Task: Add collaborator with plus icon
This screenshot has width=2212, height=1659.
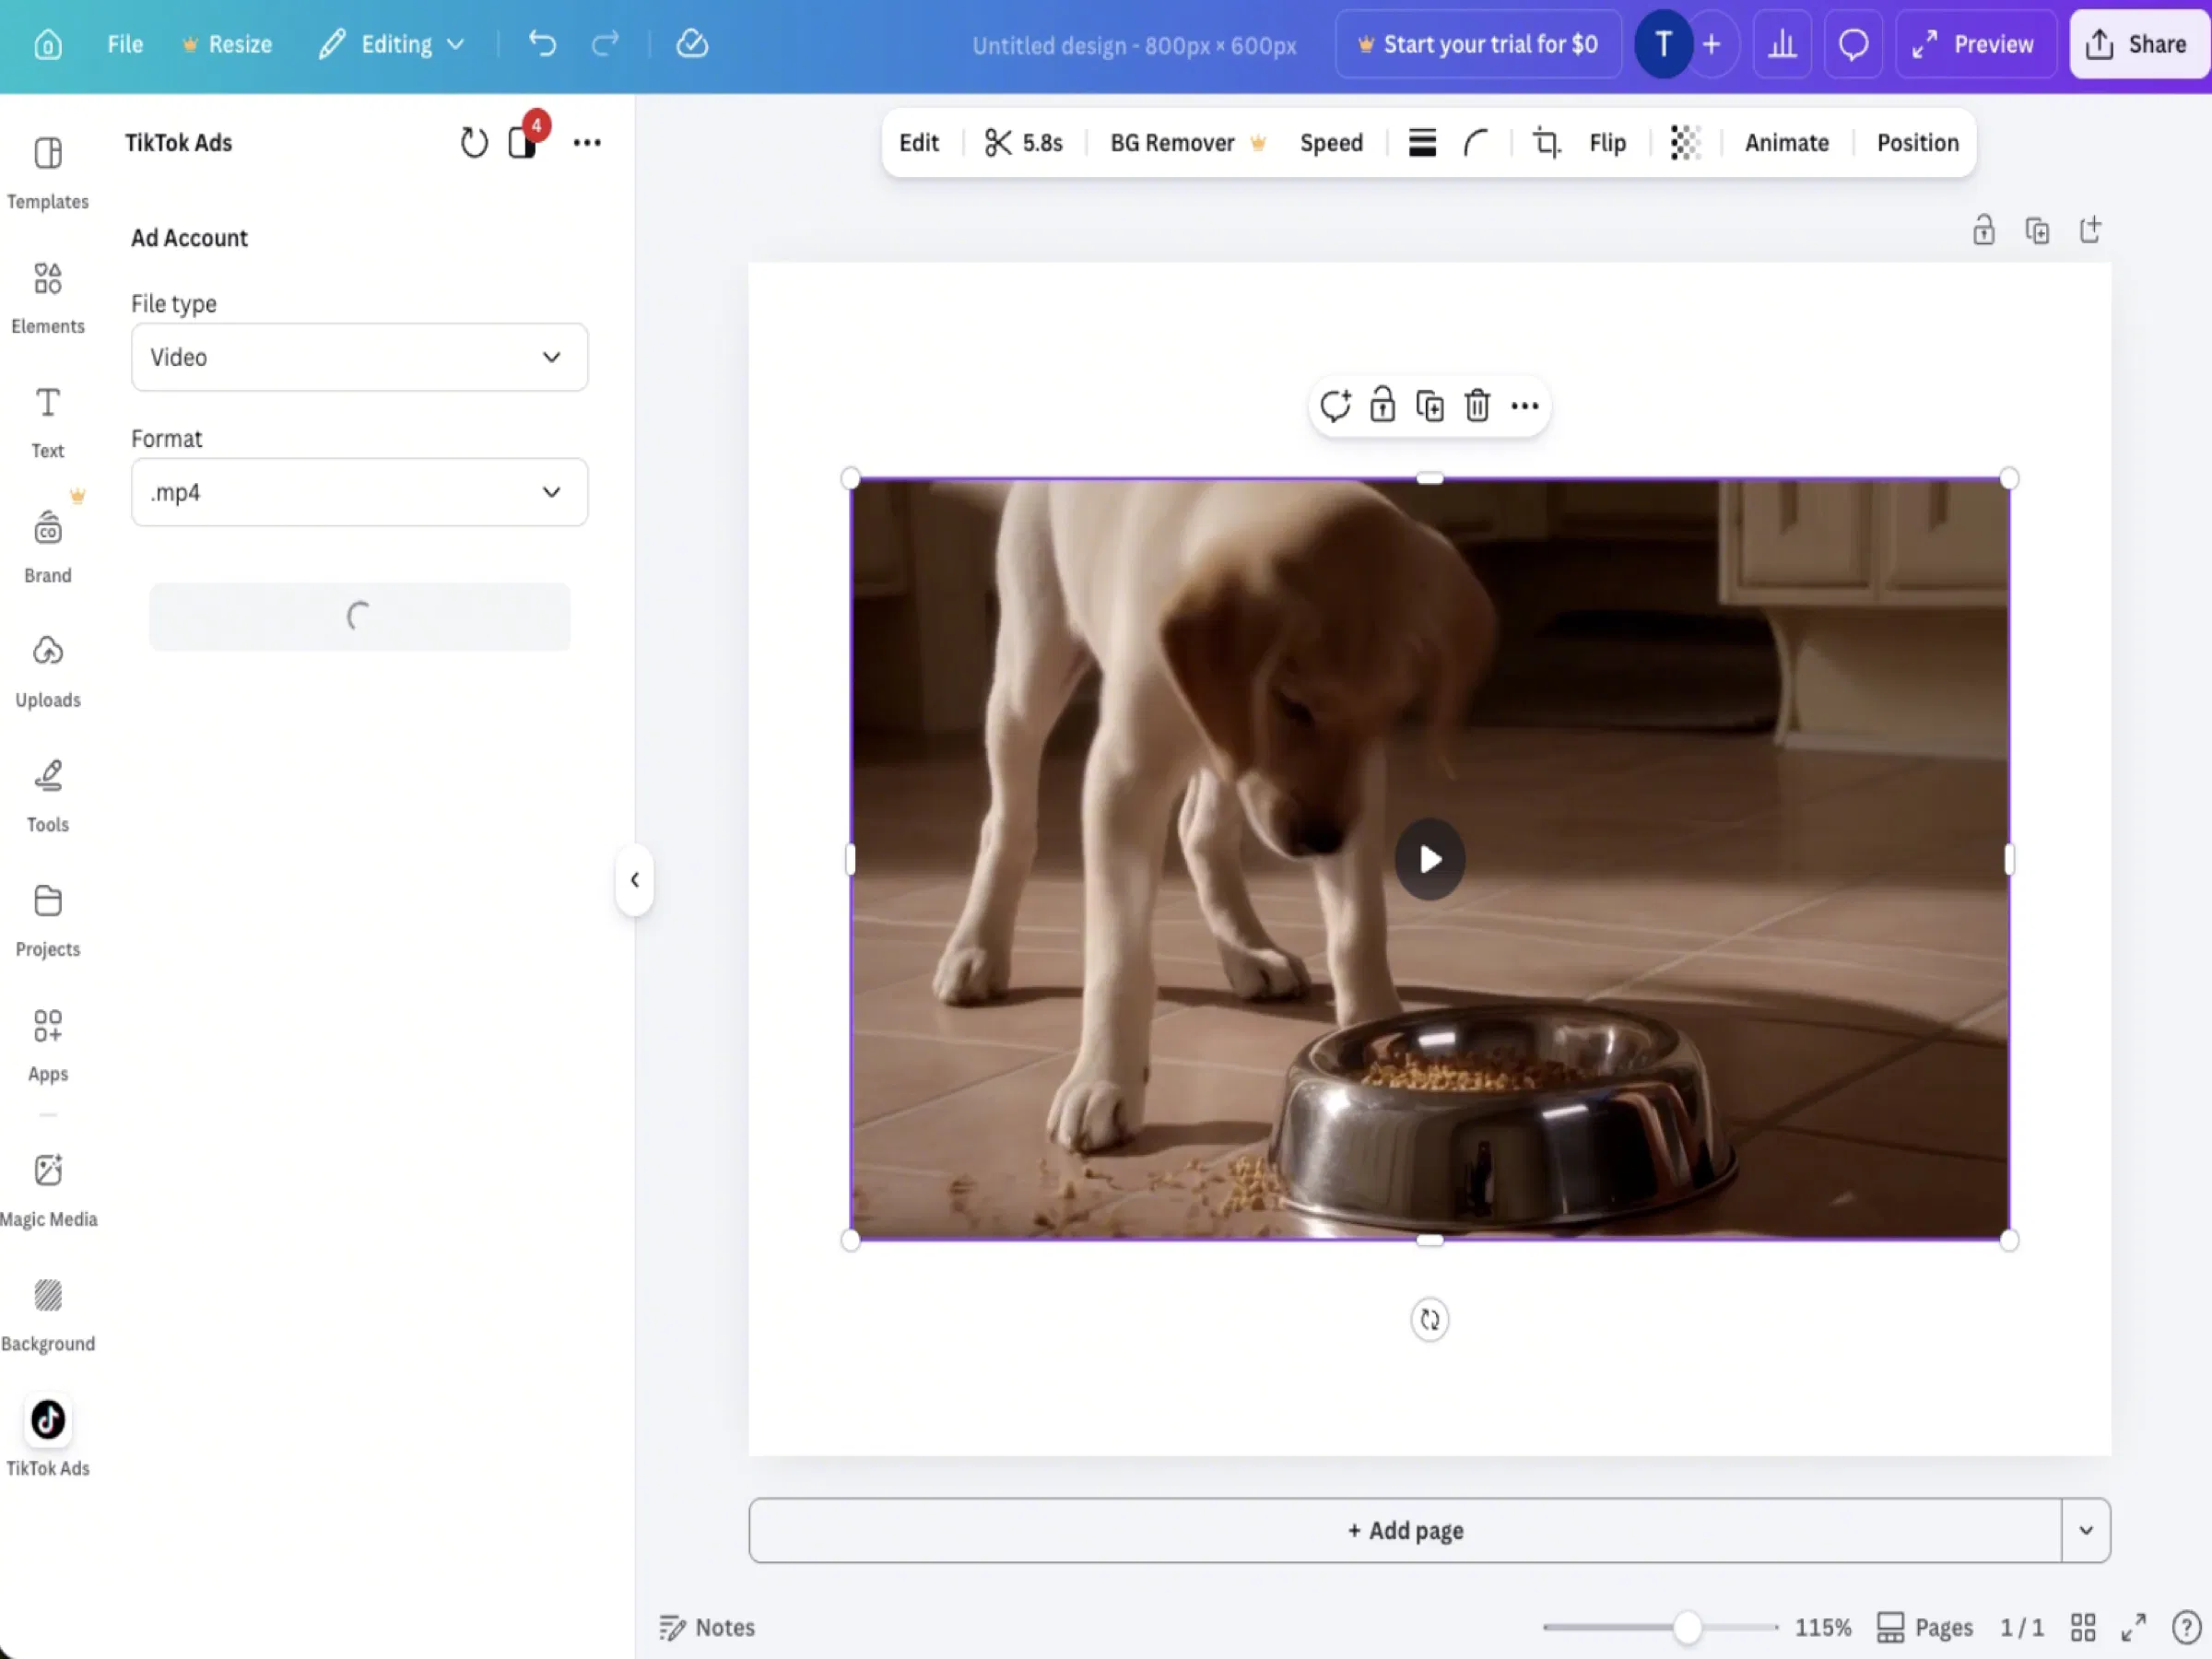Action: click(x=1712, y=44)
